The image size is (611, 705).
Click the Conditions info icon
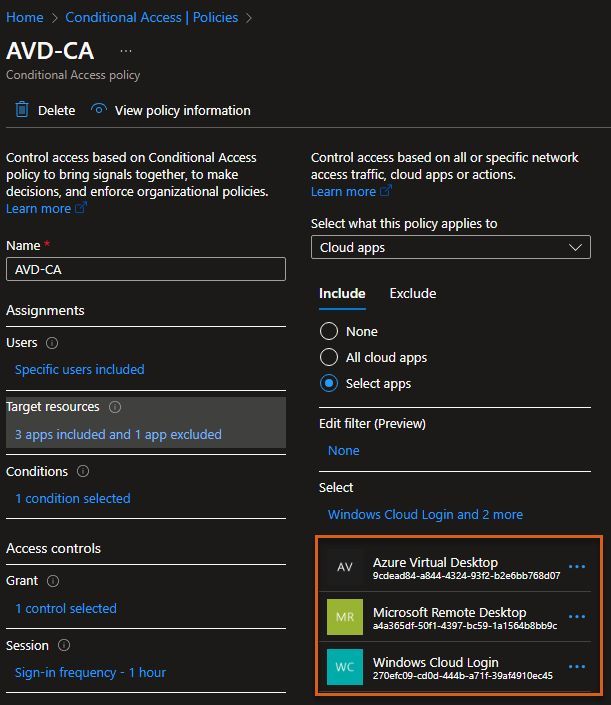[x=83, y=471]
